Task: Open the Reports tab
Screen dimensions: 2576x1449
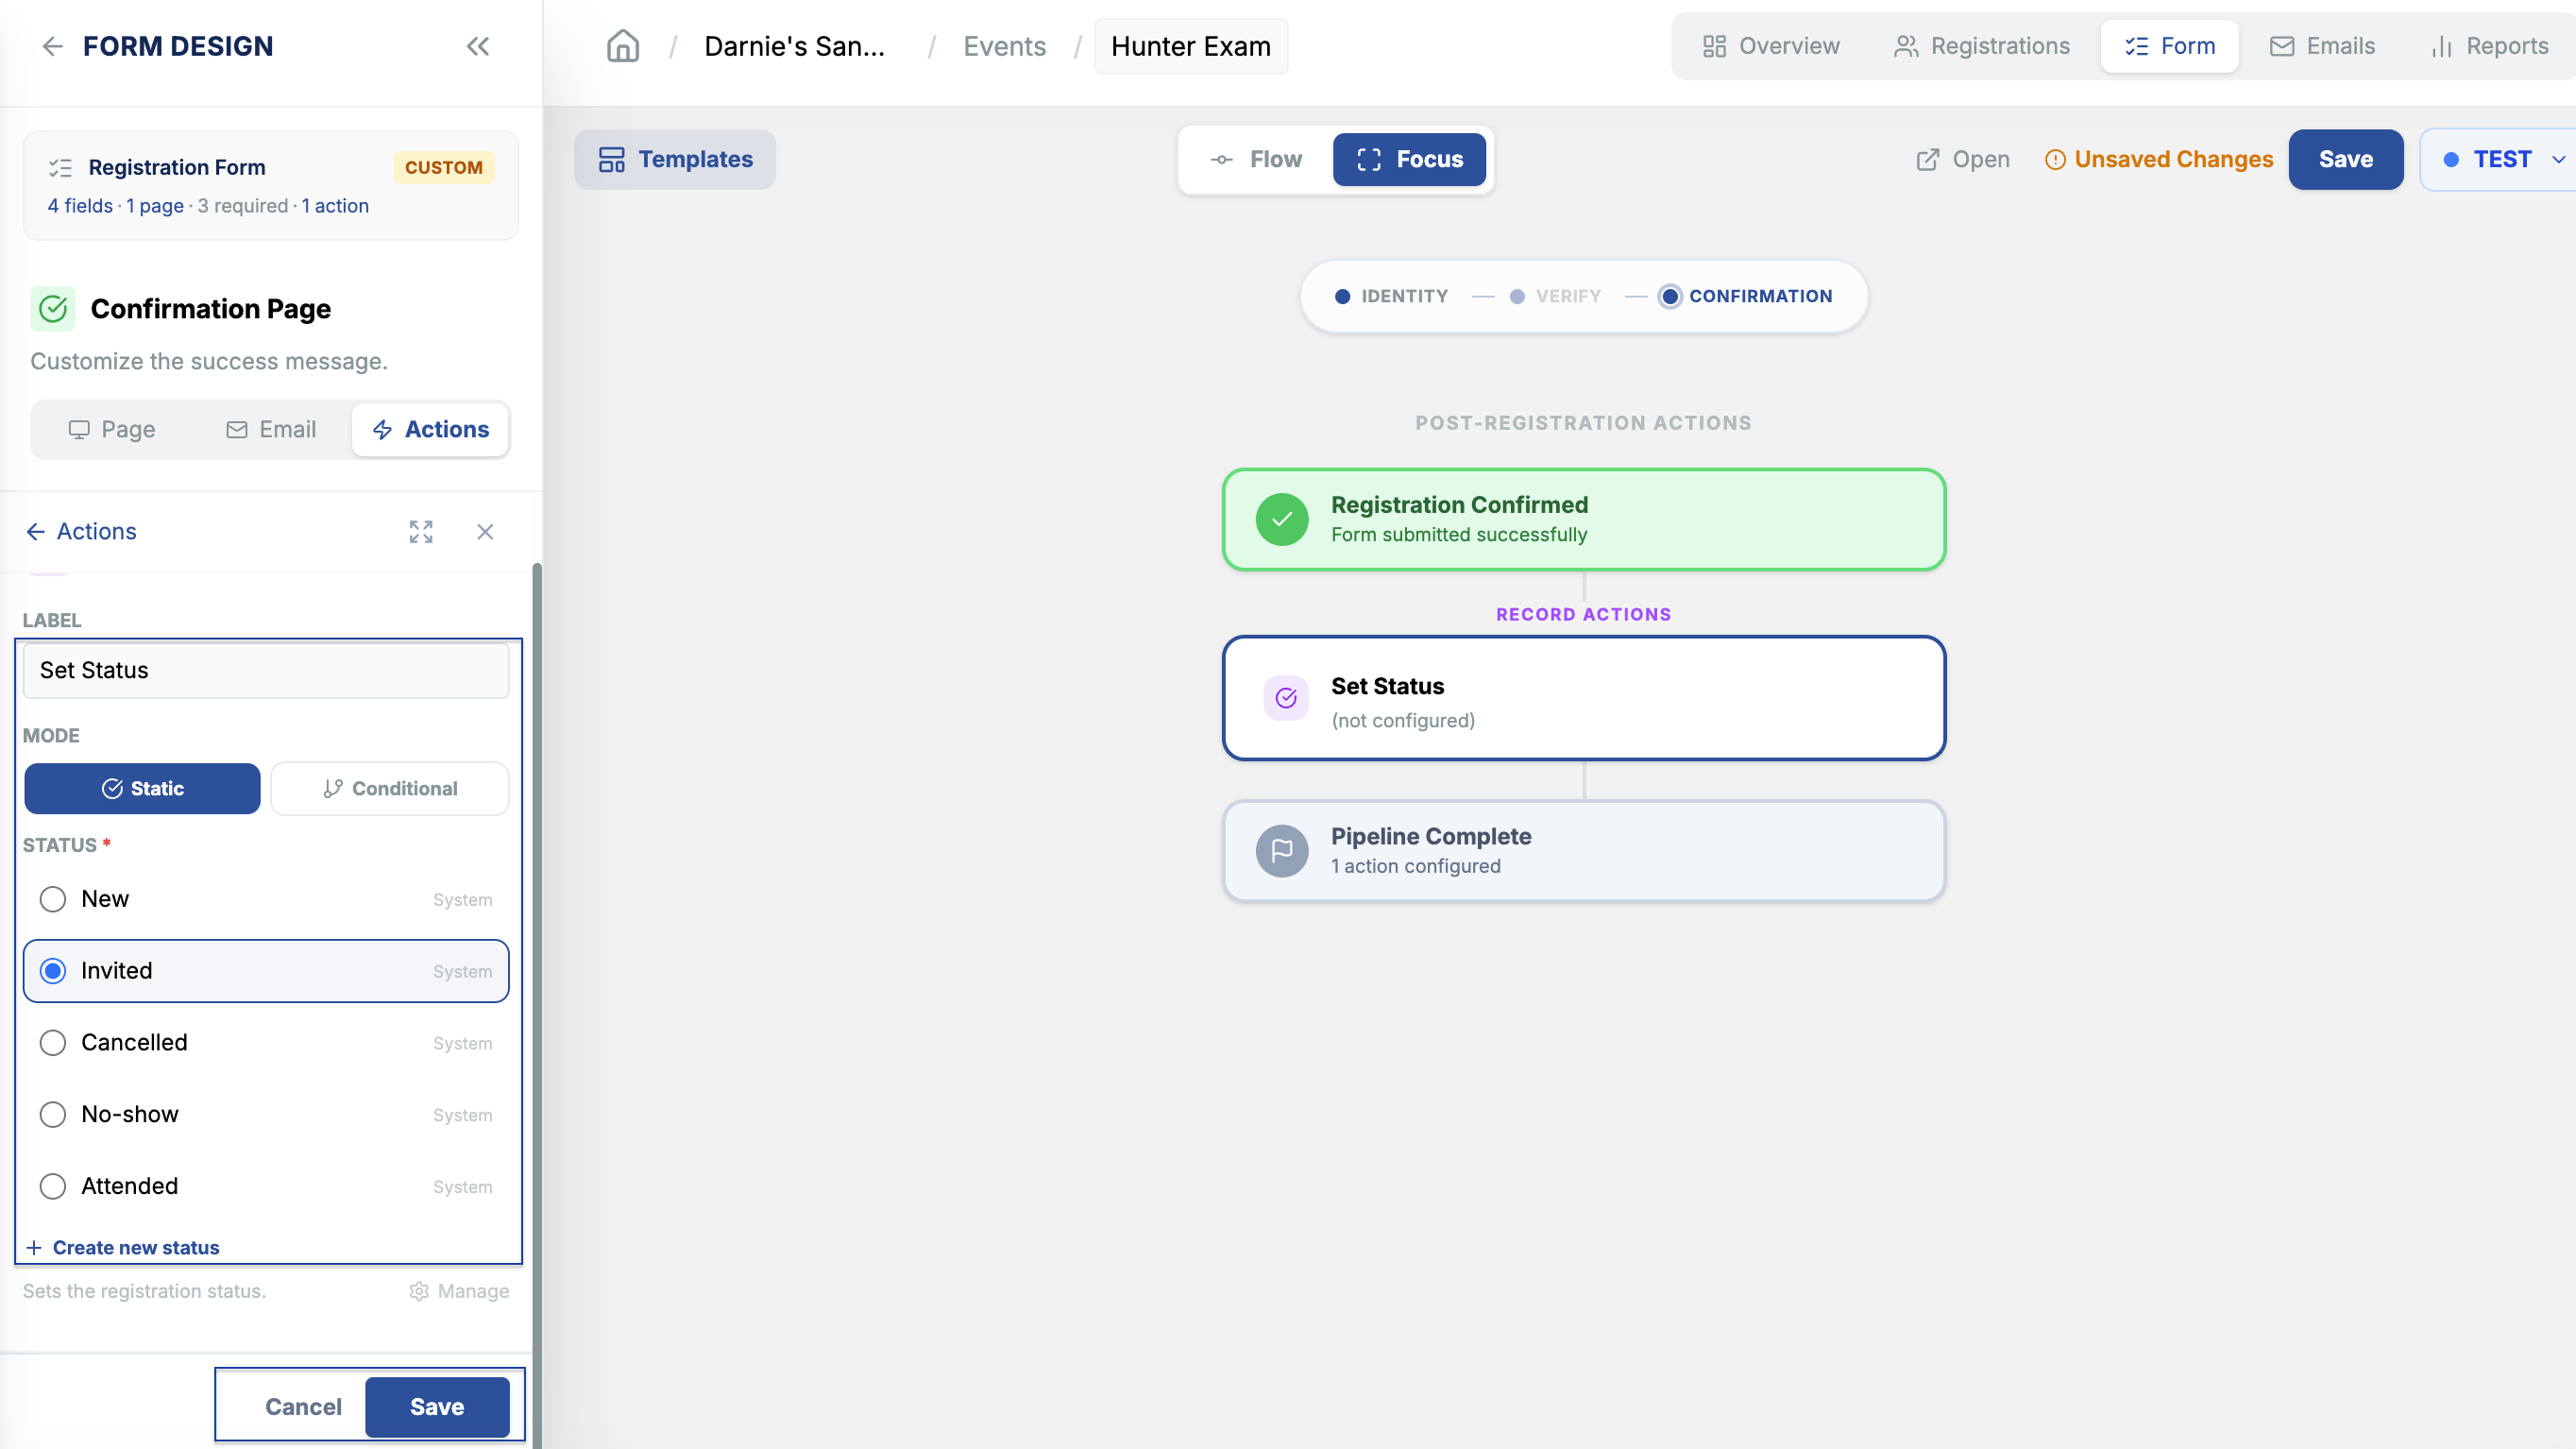Action: (2490, 46)
